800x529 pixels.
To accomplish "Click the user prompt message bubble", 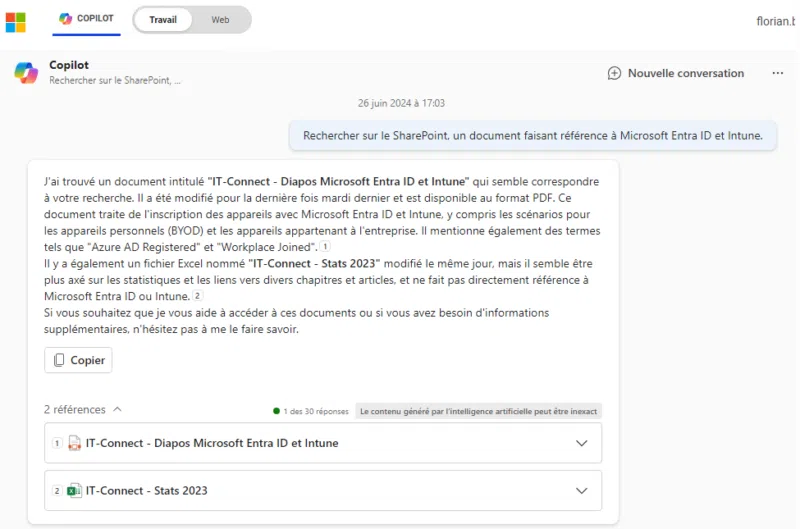I will click(533, 136).
